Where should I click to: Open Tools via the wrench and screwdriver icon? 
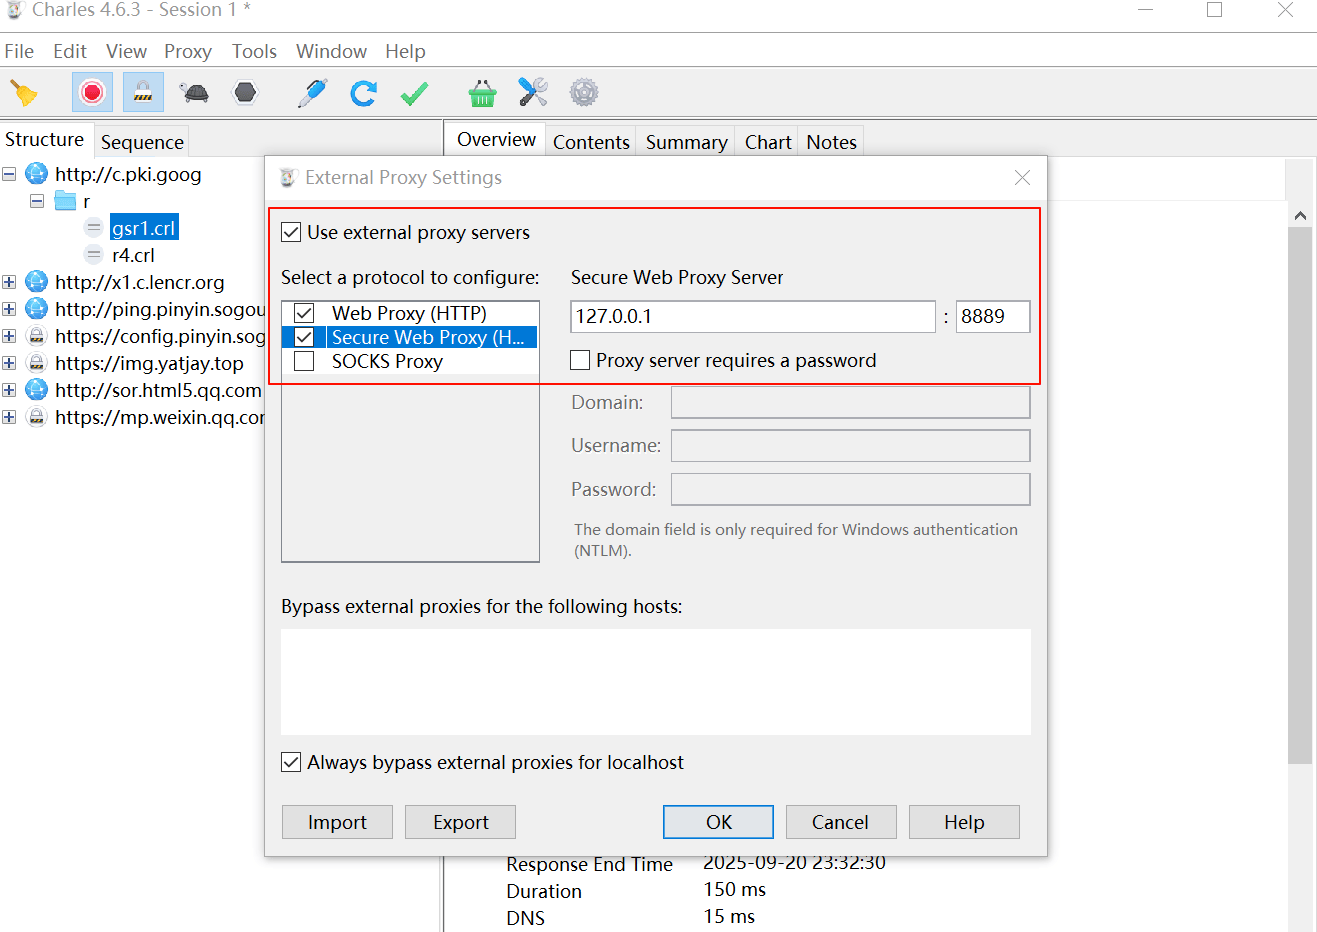[x=533, y=93]
